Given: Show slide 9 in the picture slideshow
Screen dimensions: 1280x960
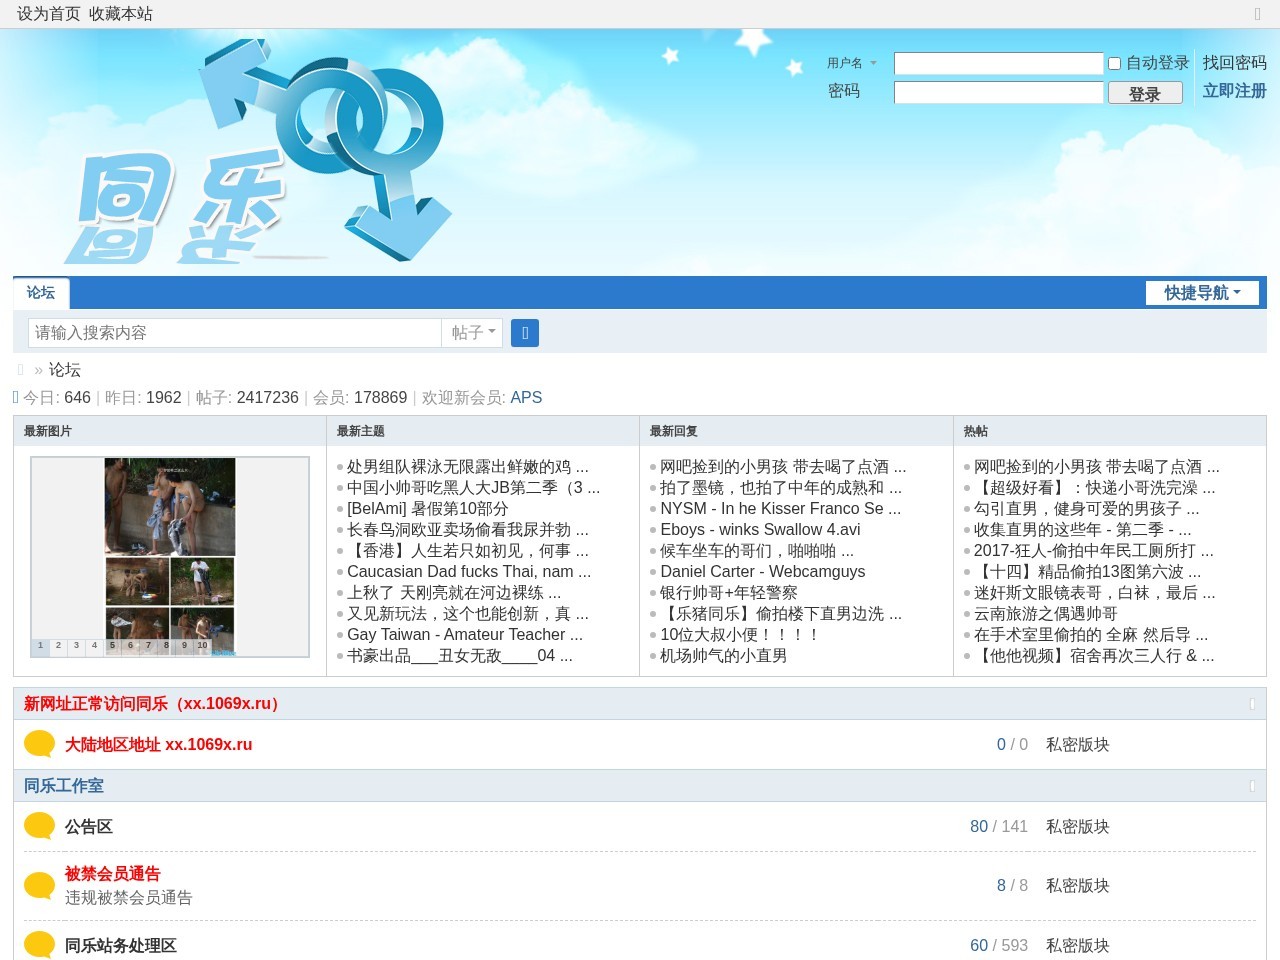Looking at the screenshot, I should point(184,646).
